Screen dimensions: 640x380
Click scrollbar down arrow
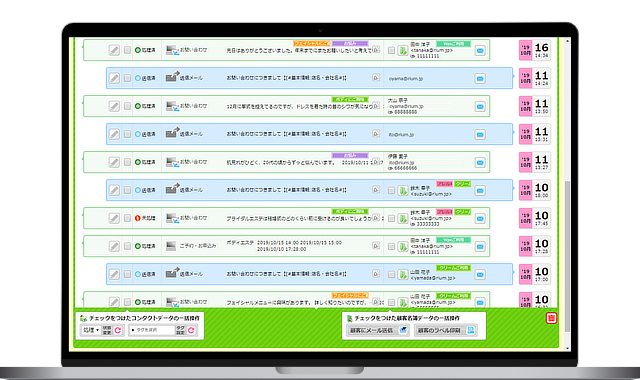567,348
